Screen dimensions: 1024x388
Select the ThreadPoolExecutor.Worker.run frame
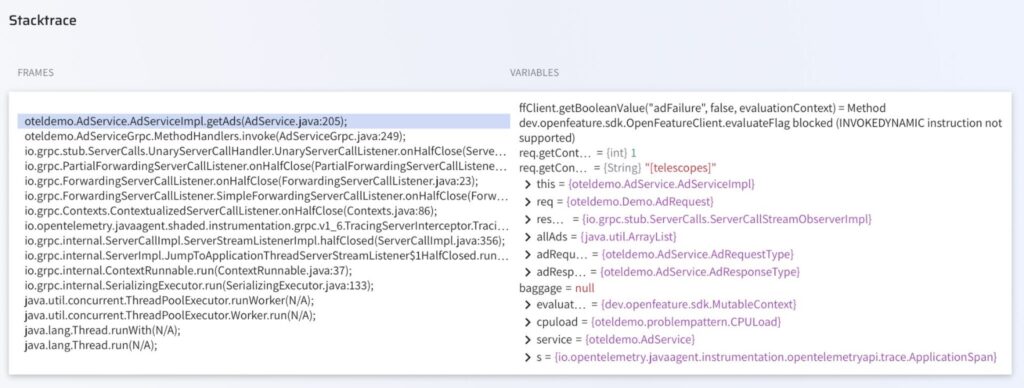pyautogui.click(x=264, y=316)
